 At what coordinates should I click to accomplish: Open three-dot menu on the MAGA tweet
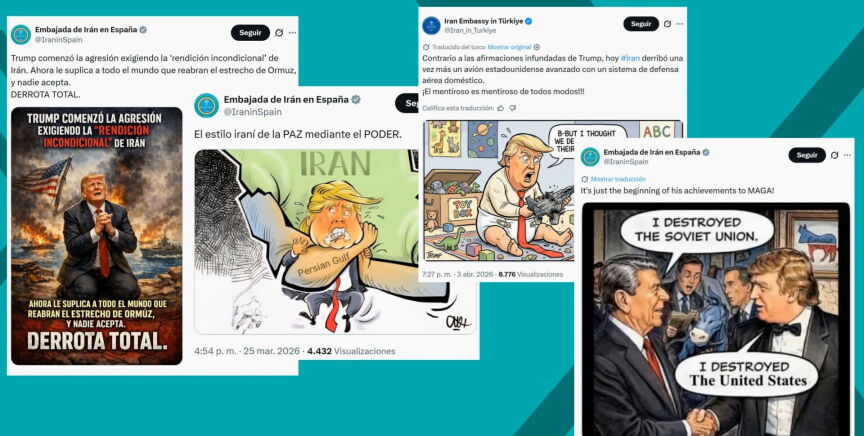pos(847,155)
